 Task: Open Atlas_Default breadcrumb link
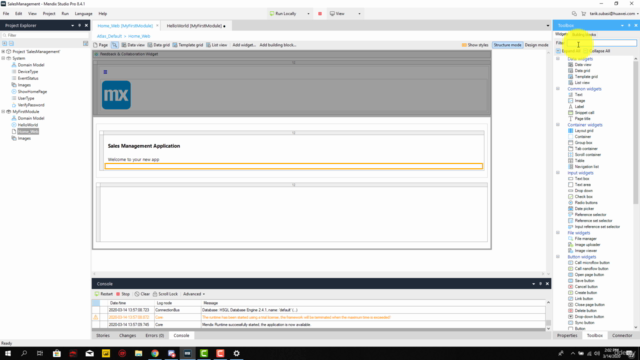click(109, 36)
